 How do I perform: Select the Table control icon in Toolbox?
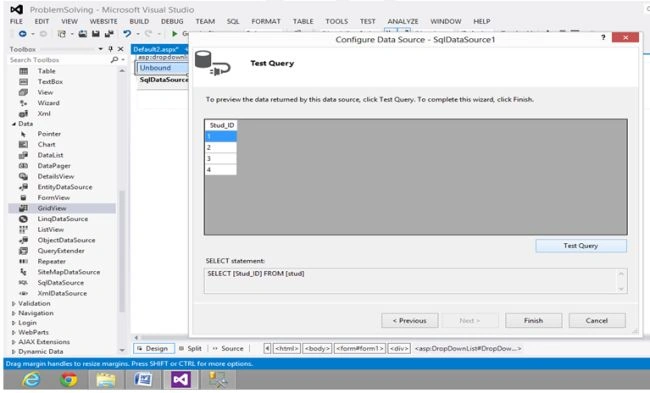[x=24, y=71]
